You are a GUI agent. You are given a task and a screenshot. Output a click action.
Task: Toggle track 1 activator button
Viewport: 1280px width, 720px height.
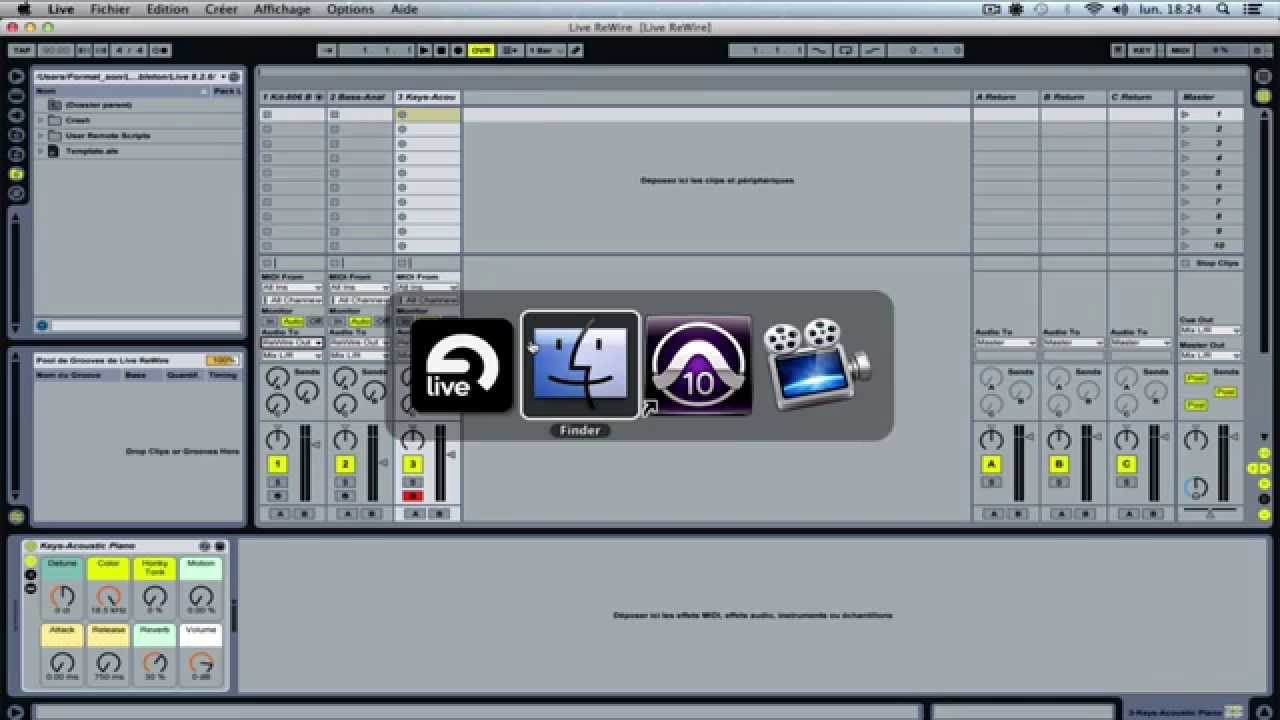[278, 464]
